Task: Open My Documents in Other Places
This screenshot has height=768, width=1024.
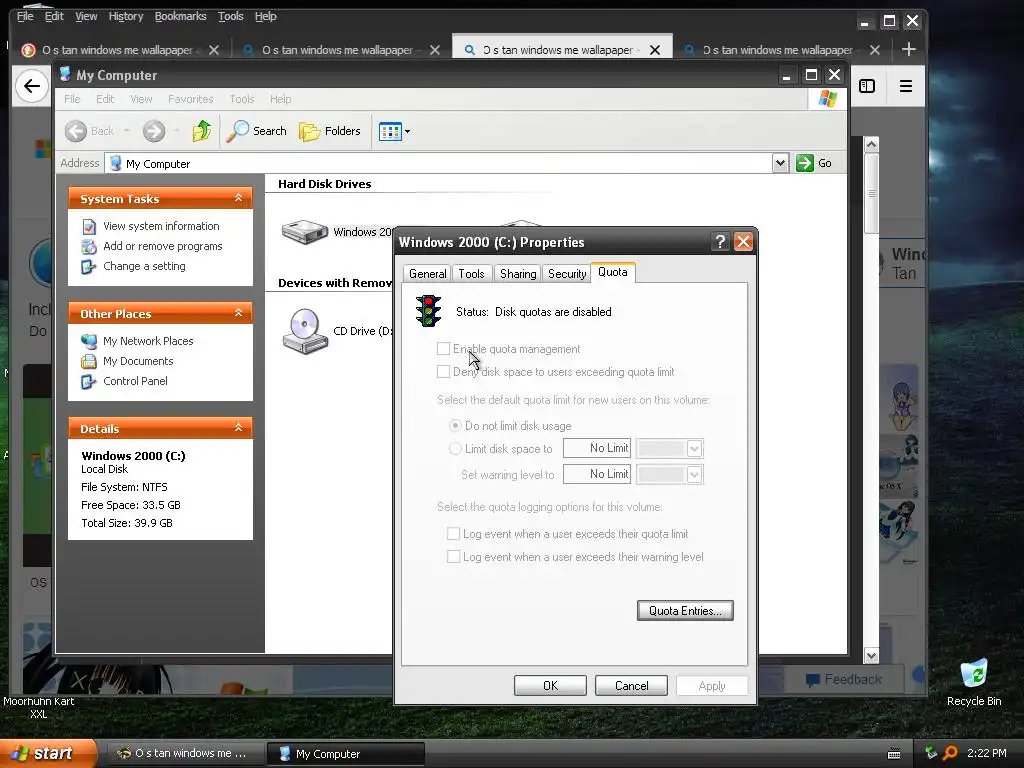Action: coord(138,361)
